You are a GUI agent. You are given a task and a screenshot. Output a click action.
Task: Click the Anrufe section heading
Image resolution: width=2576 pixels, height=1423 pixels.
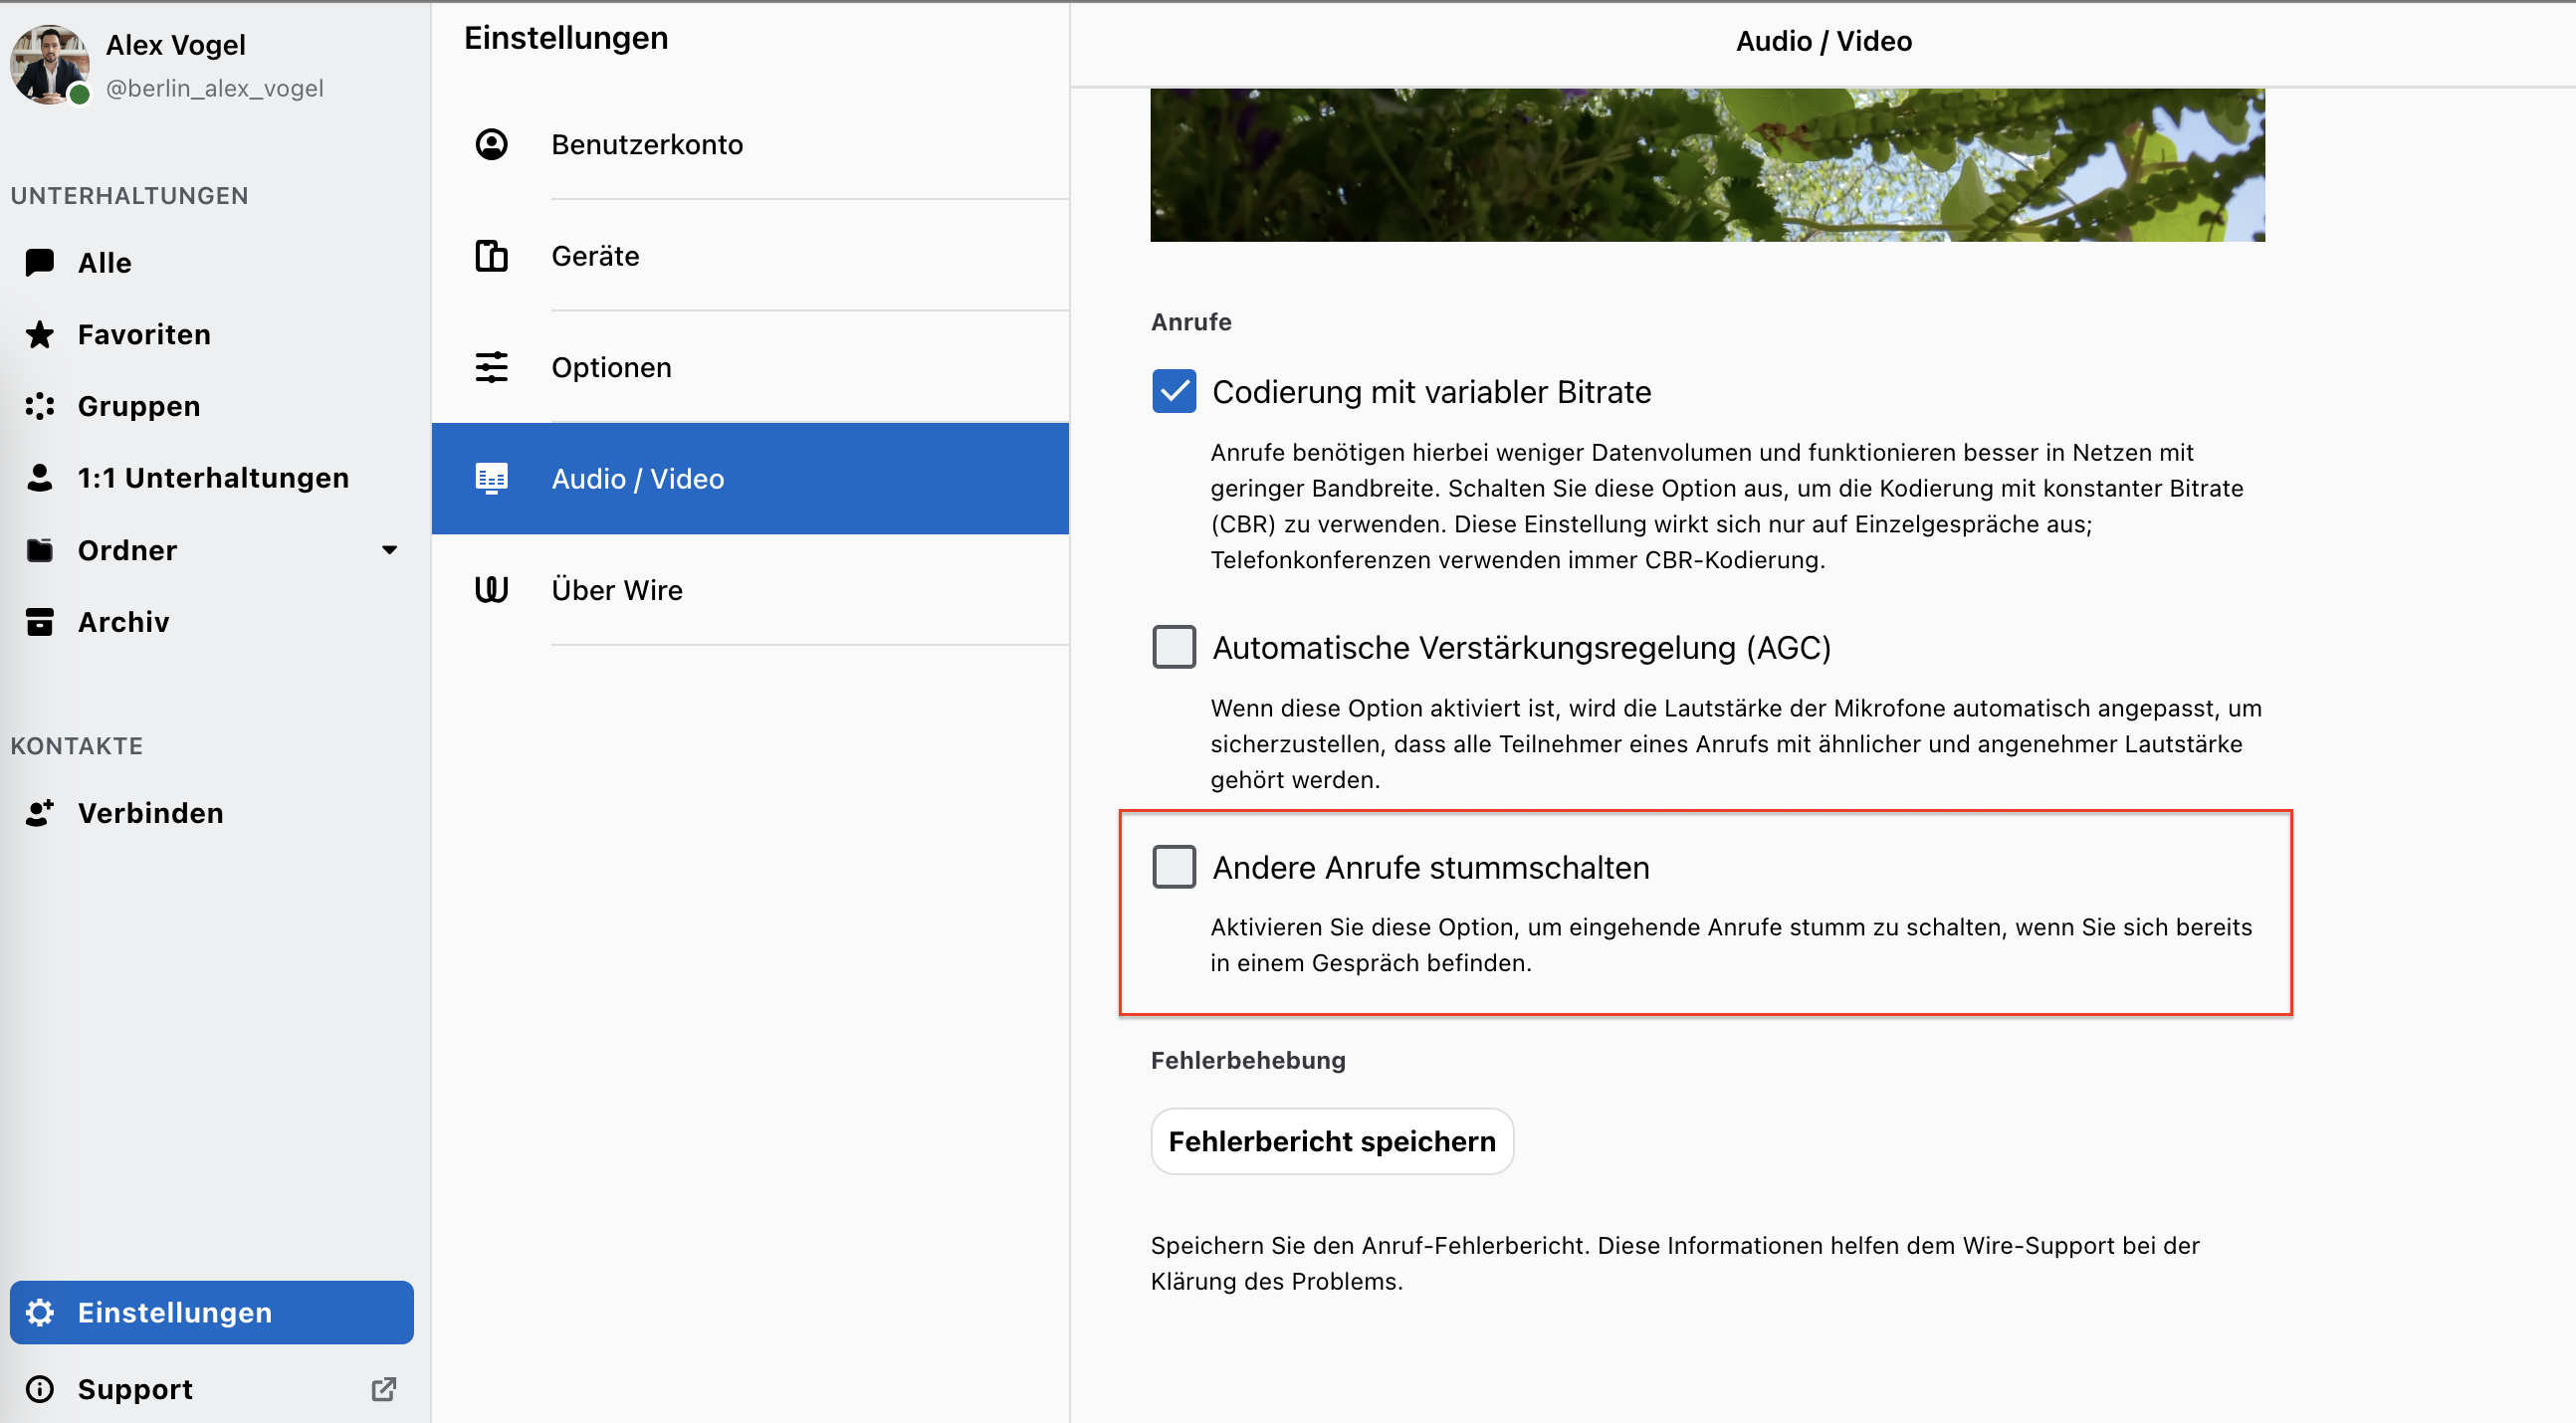coord(1191,322)
